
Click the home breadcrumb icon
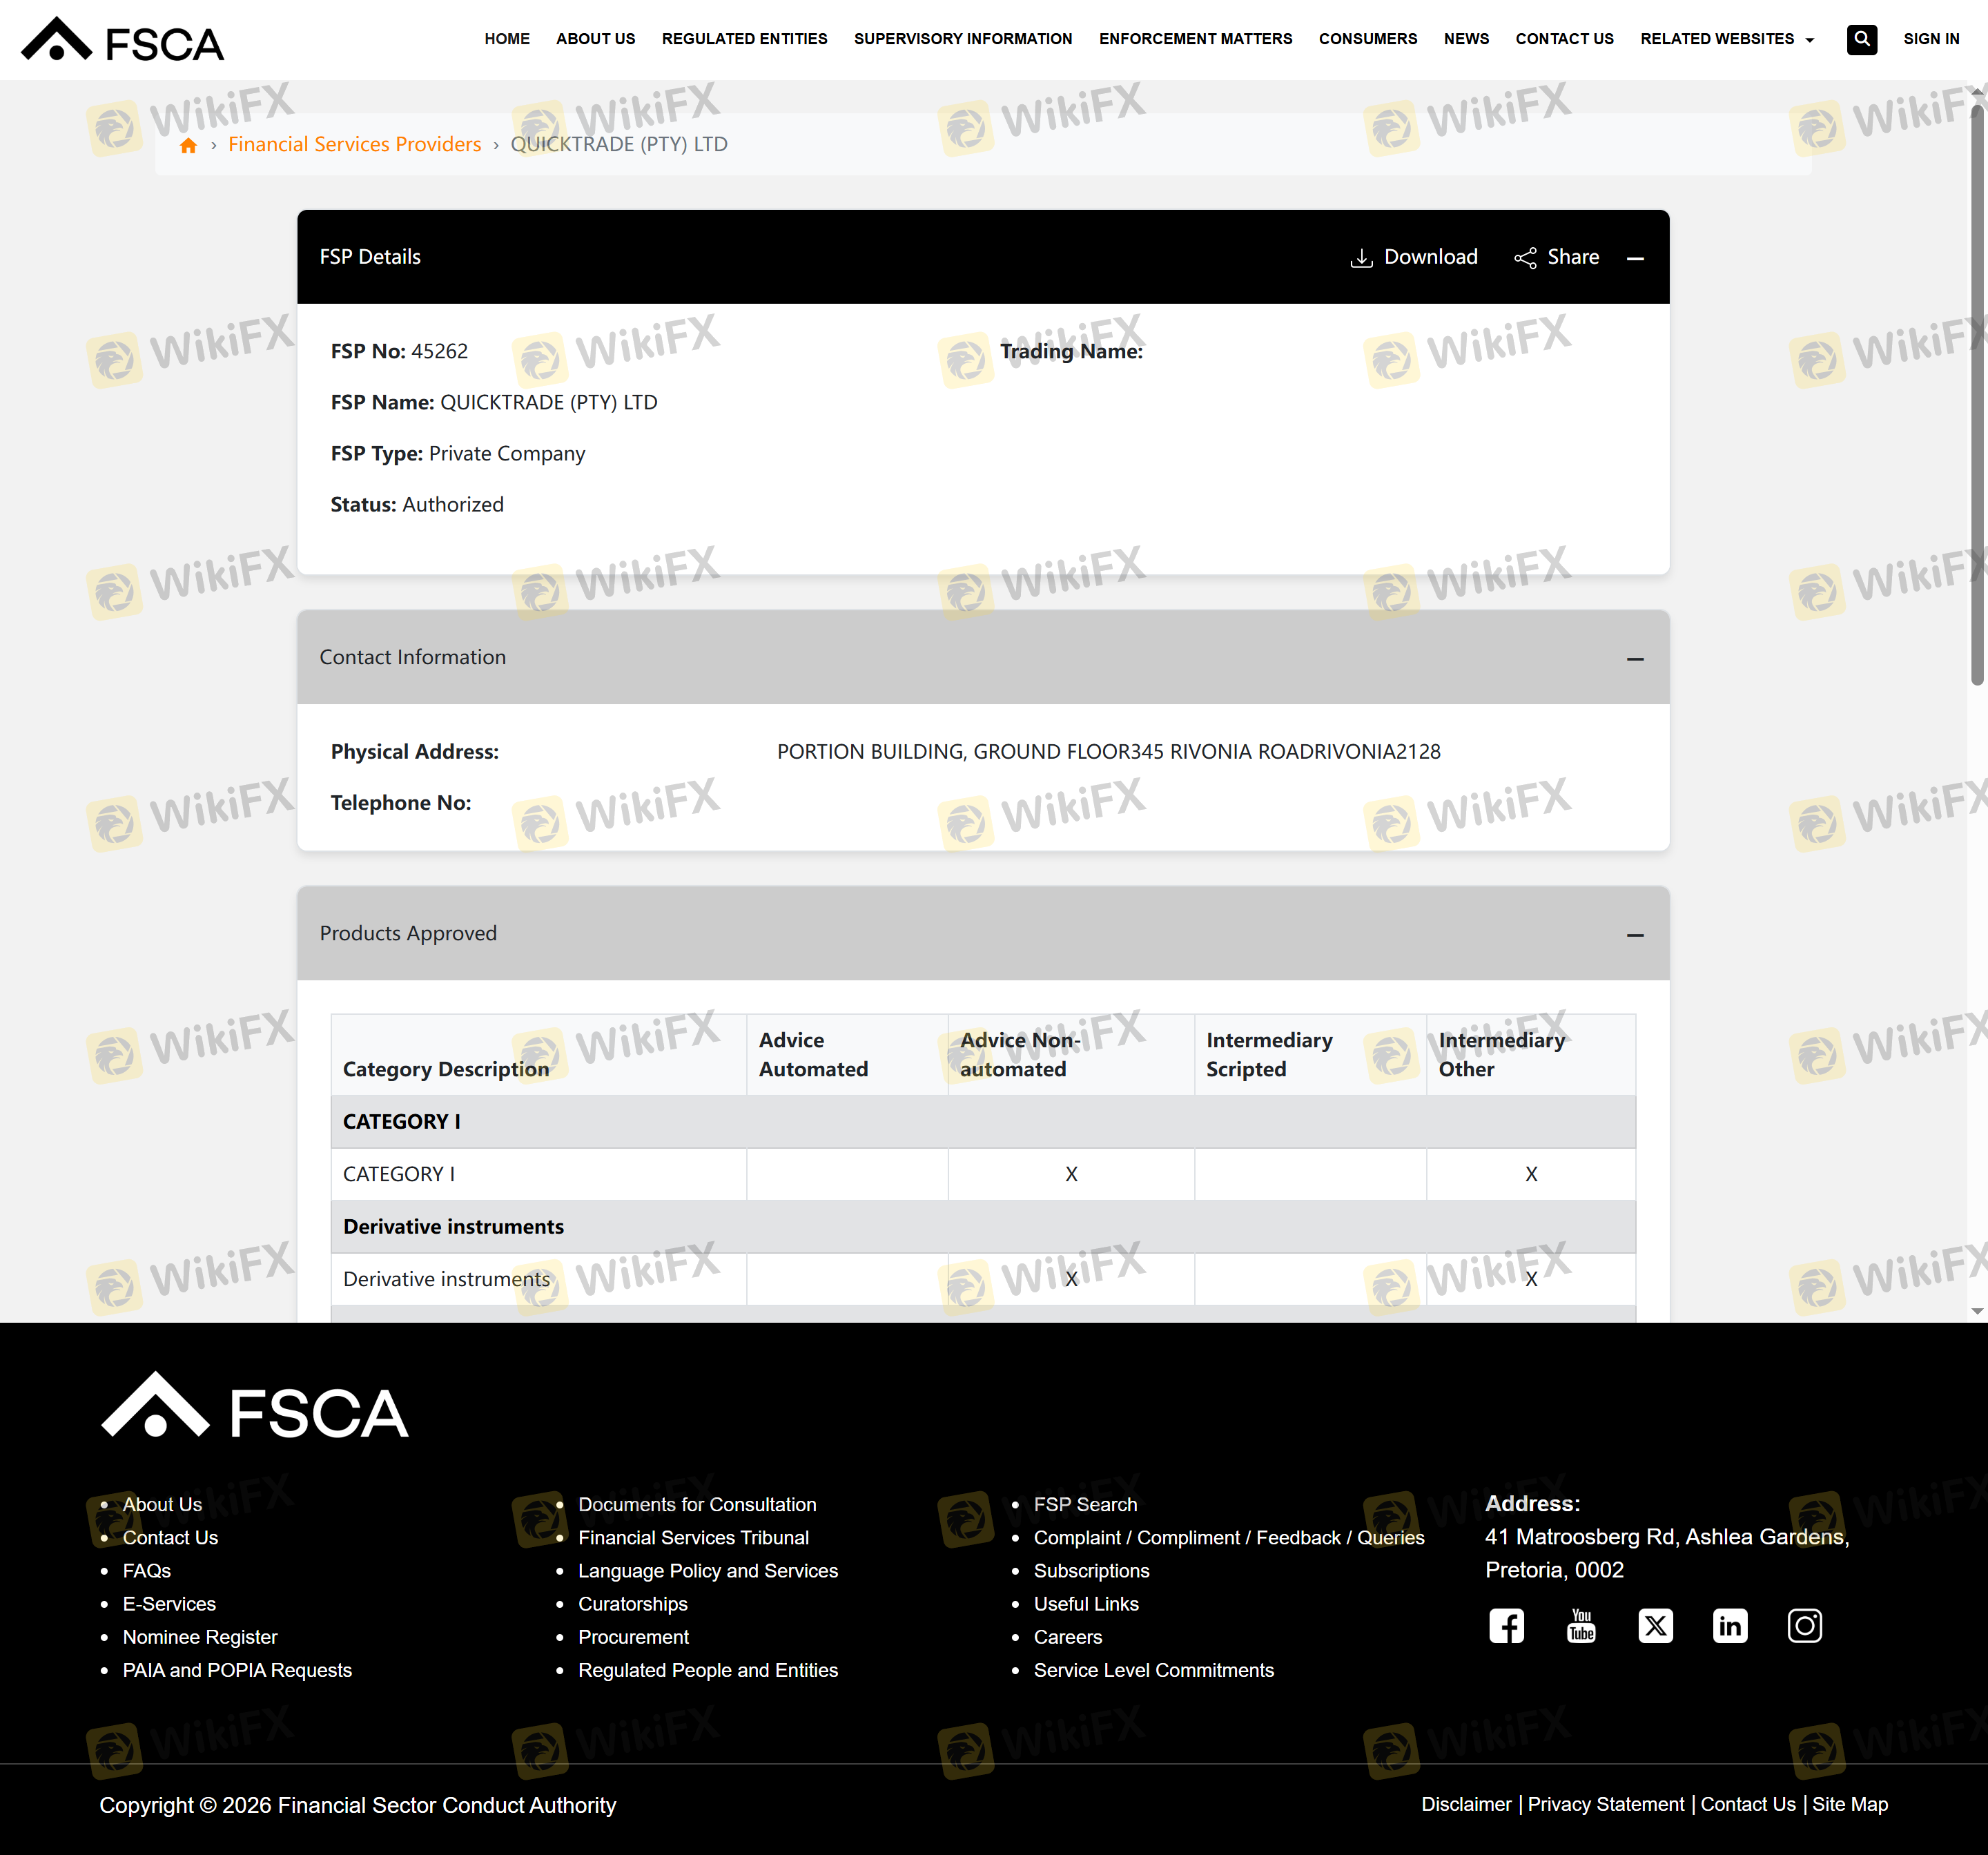click(188, 145)
